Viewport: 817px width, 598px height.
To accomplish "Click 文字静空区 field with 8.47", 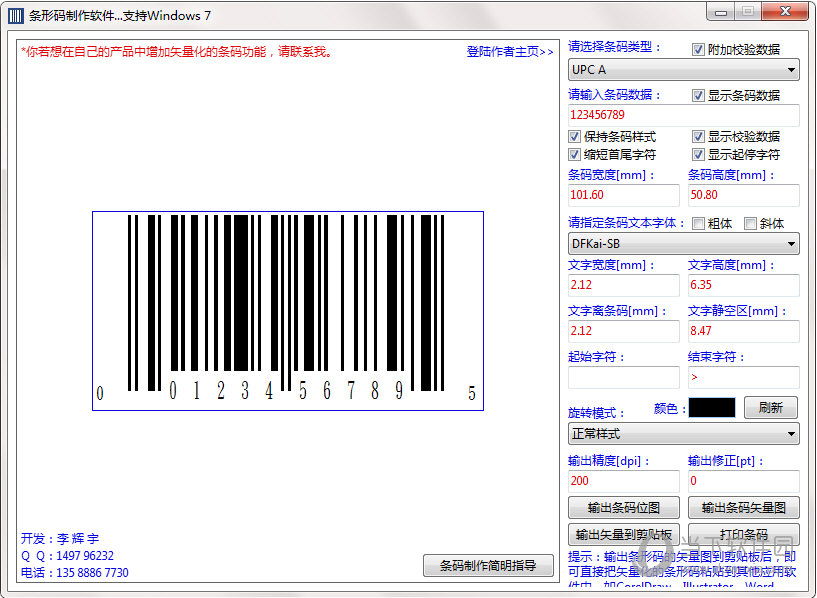I will tap(744, 331).
